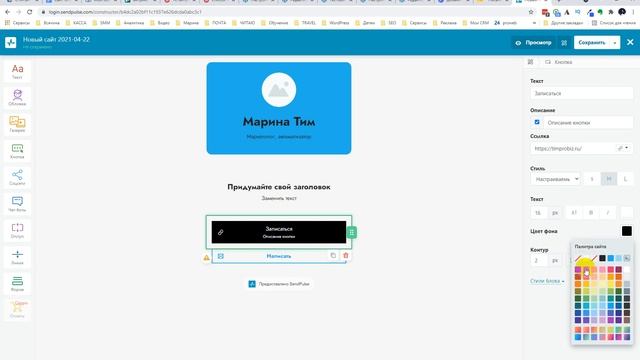The height and width of the screenshot is (360, 640).
Task: Open the Кнопка panel tab
Action: point(558,62)
